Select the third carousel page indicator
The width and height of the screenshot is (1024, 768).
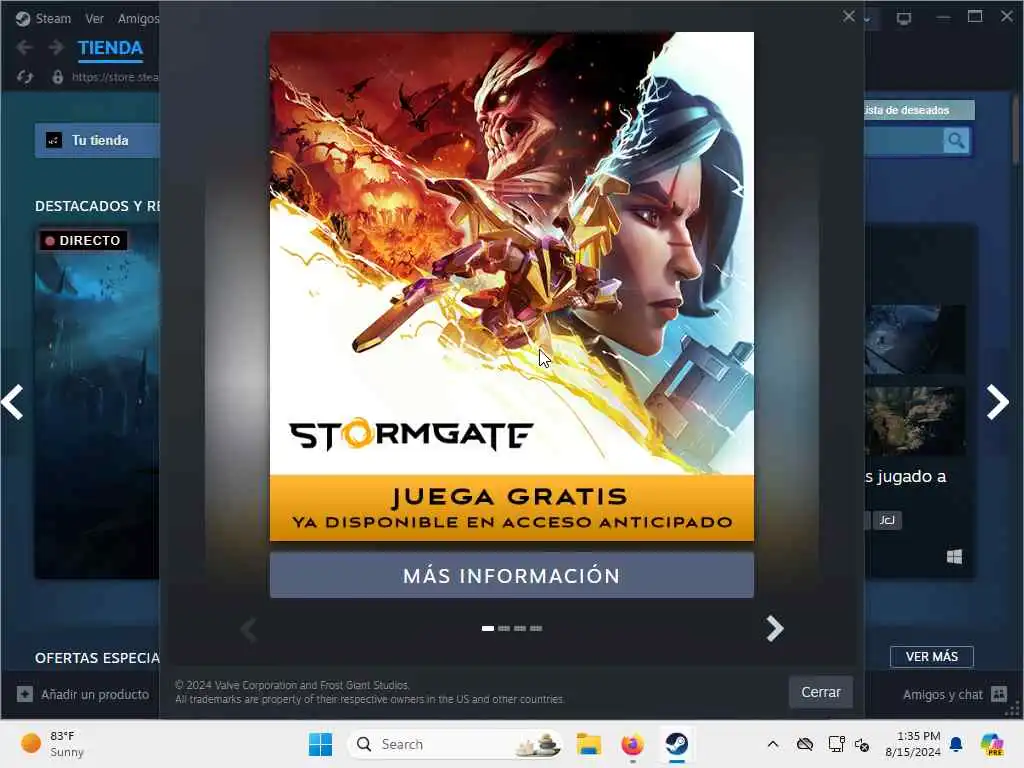tap(520, 628)
